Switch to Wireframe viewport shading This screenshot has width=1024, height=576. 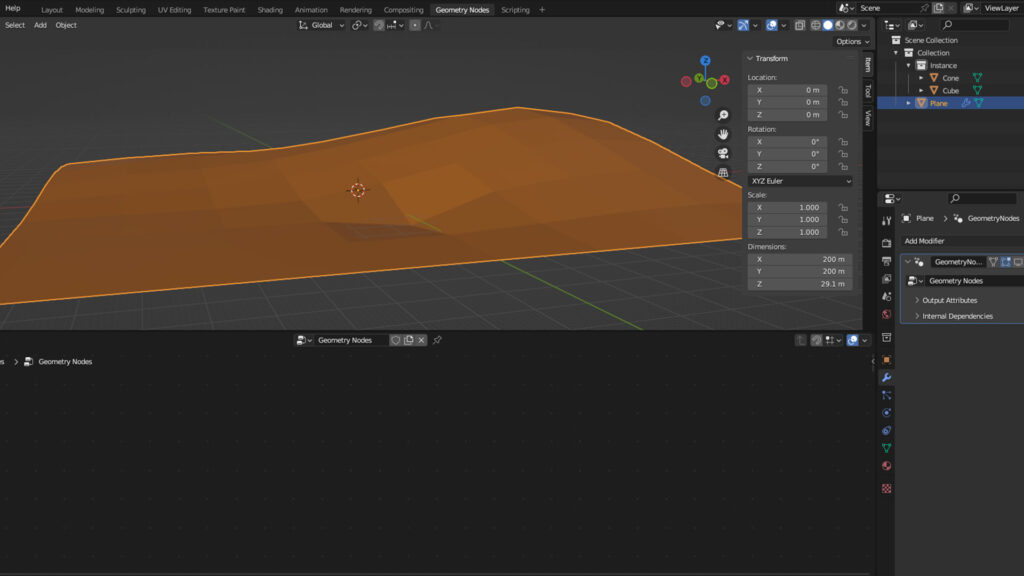click(x=815, y=25)
